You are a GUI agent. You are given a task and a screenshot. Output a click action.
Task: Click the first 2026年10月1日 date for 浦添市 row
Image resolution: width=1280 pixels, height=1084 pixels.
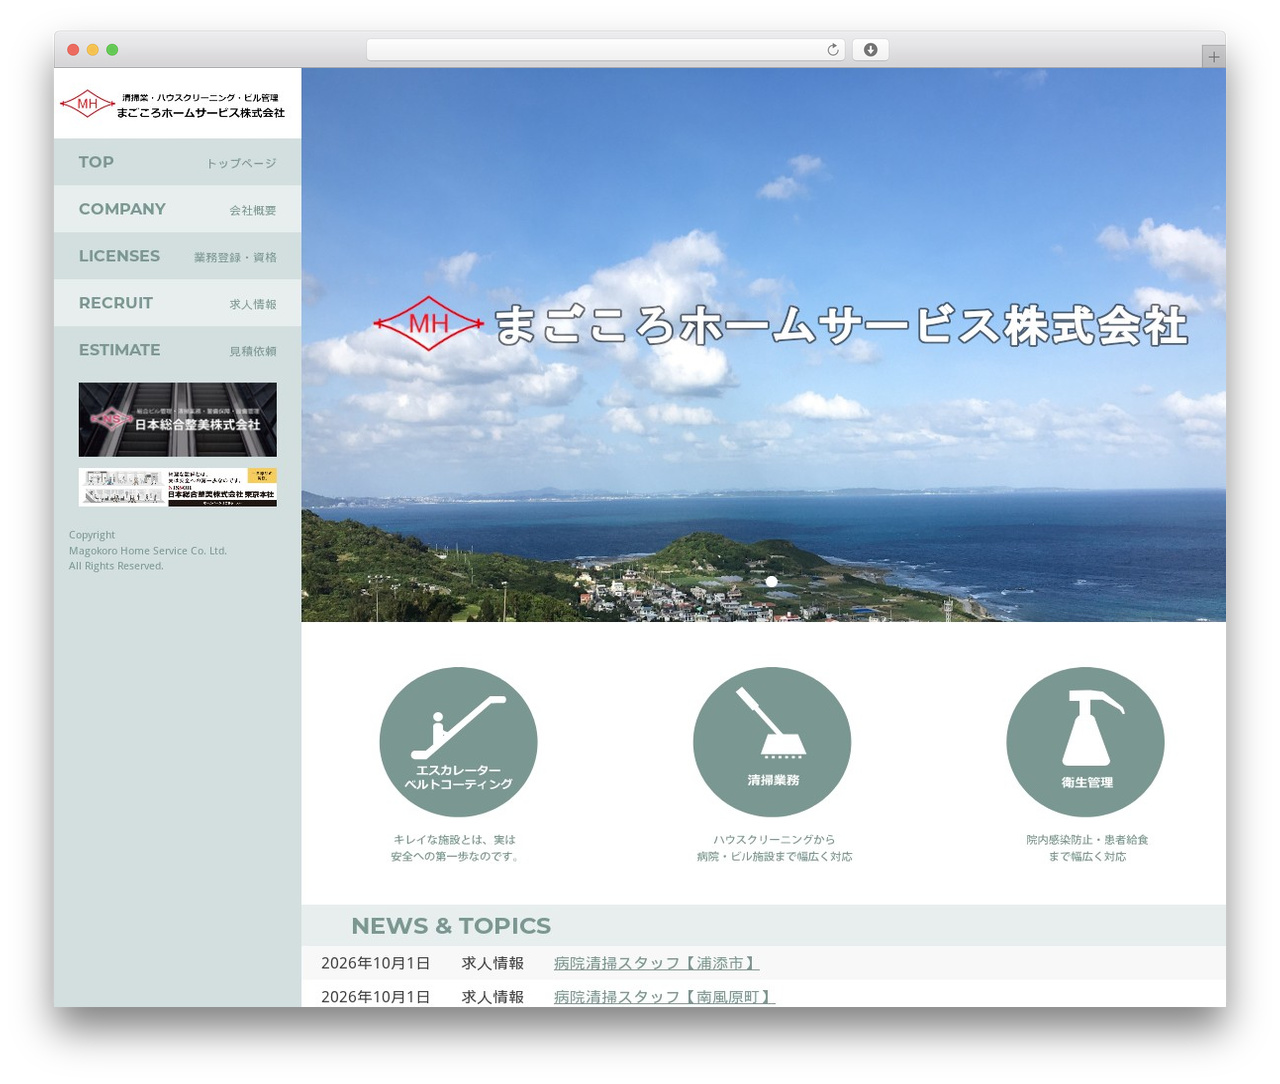(x=376, y=963)
